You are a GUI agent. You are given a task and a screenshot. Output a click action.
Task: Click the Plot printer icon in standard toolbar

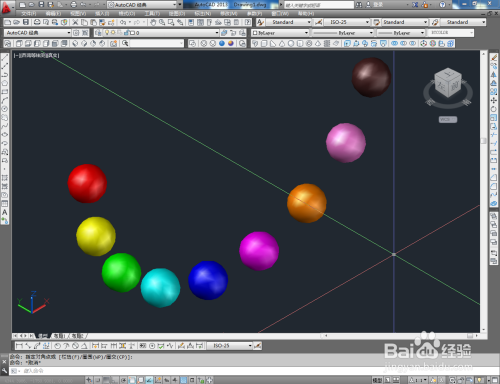point(37,22)
